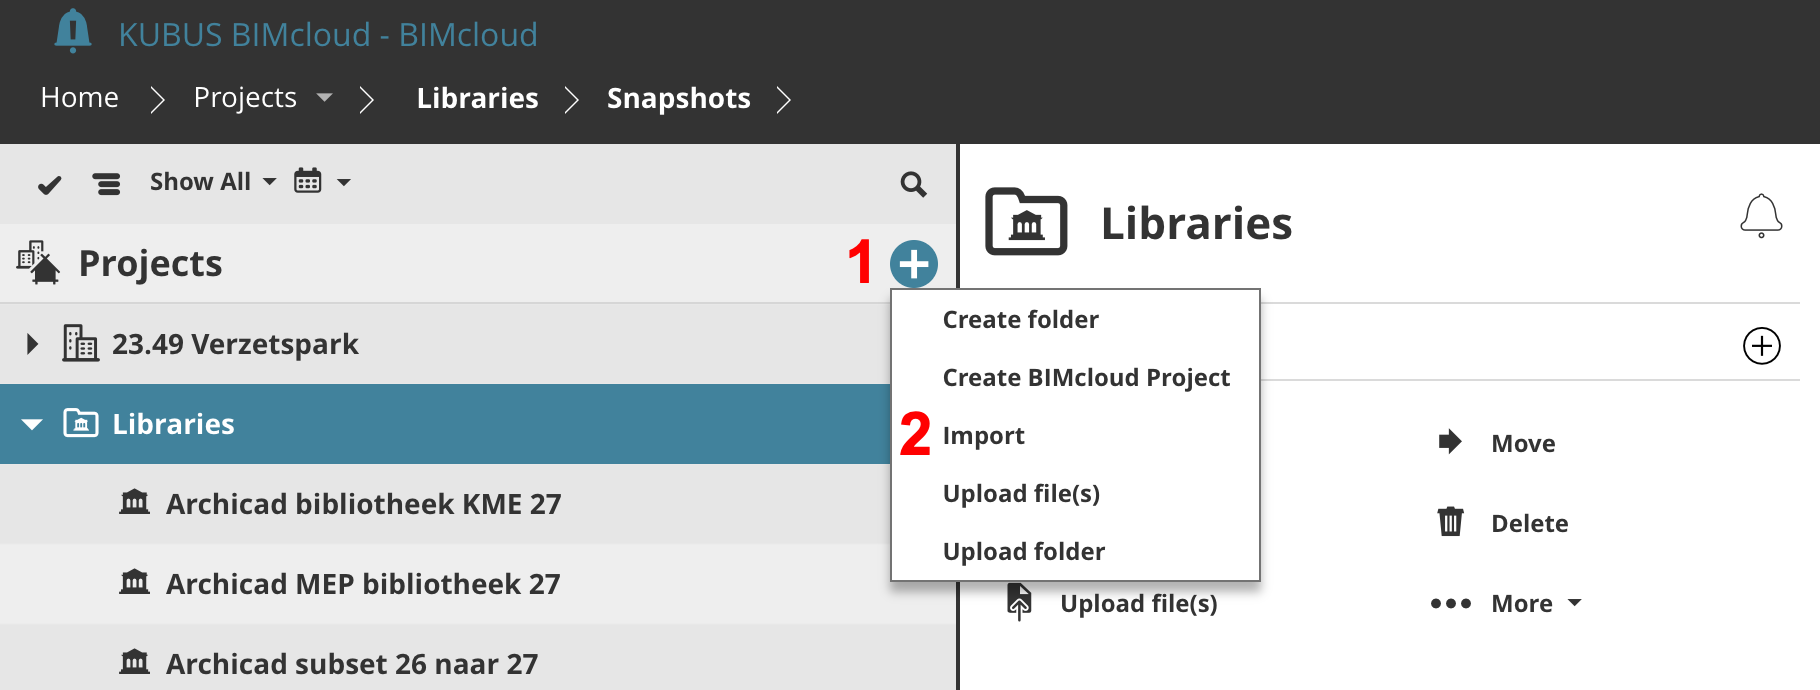Open the Projects breadcrumb dropdown arrow

324,98
